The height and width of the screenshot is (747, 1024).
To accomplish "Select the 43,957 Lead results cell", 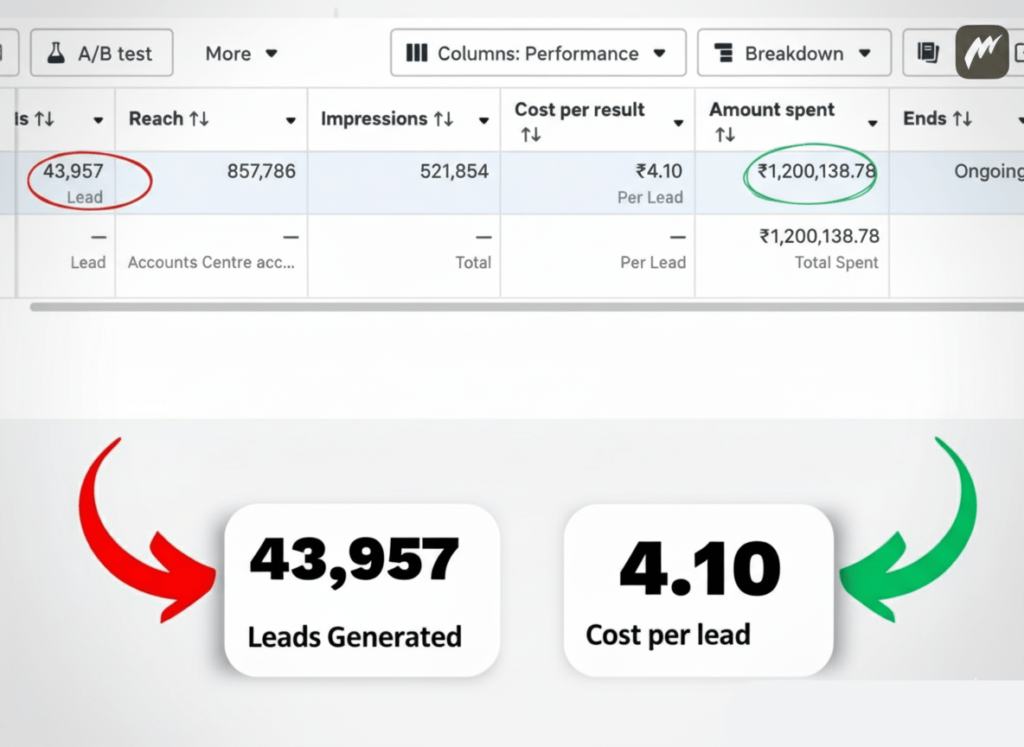I will [73, 182].
